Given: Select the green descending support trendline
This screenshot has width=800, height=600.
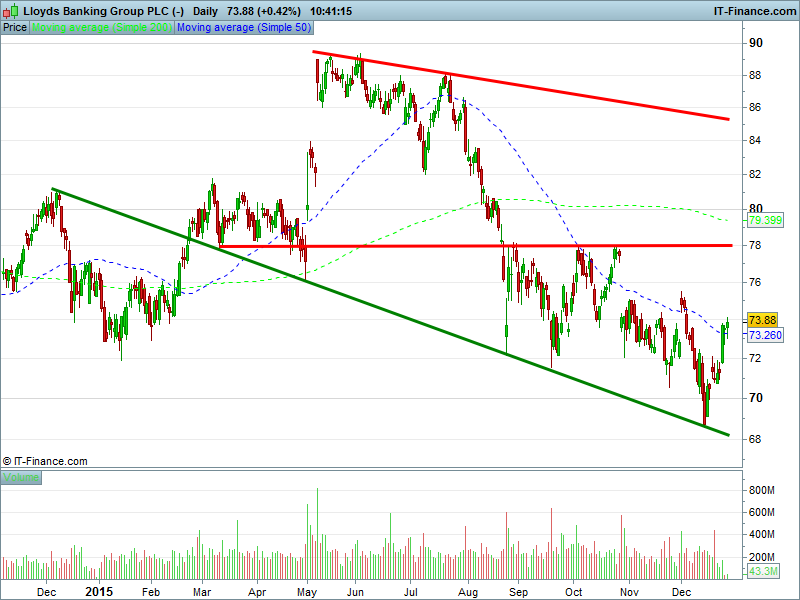Looking at the screenshot, I should click(388, 311).
